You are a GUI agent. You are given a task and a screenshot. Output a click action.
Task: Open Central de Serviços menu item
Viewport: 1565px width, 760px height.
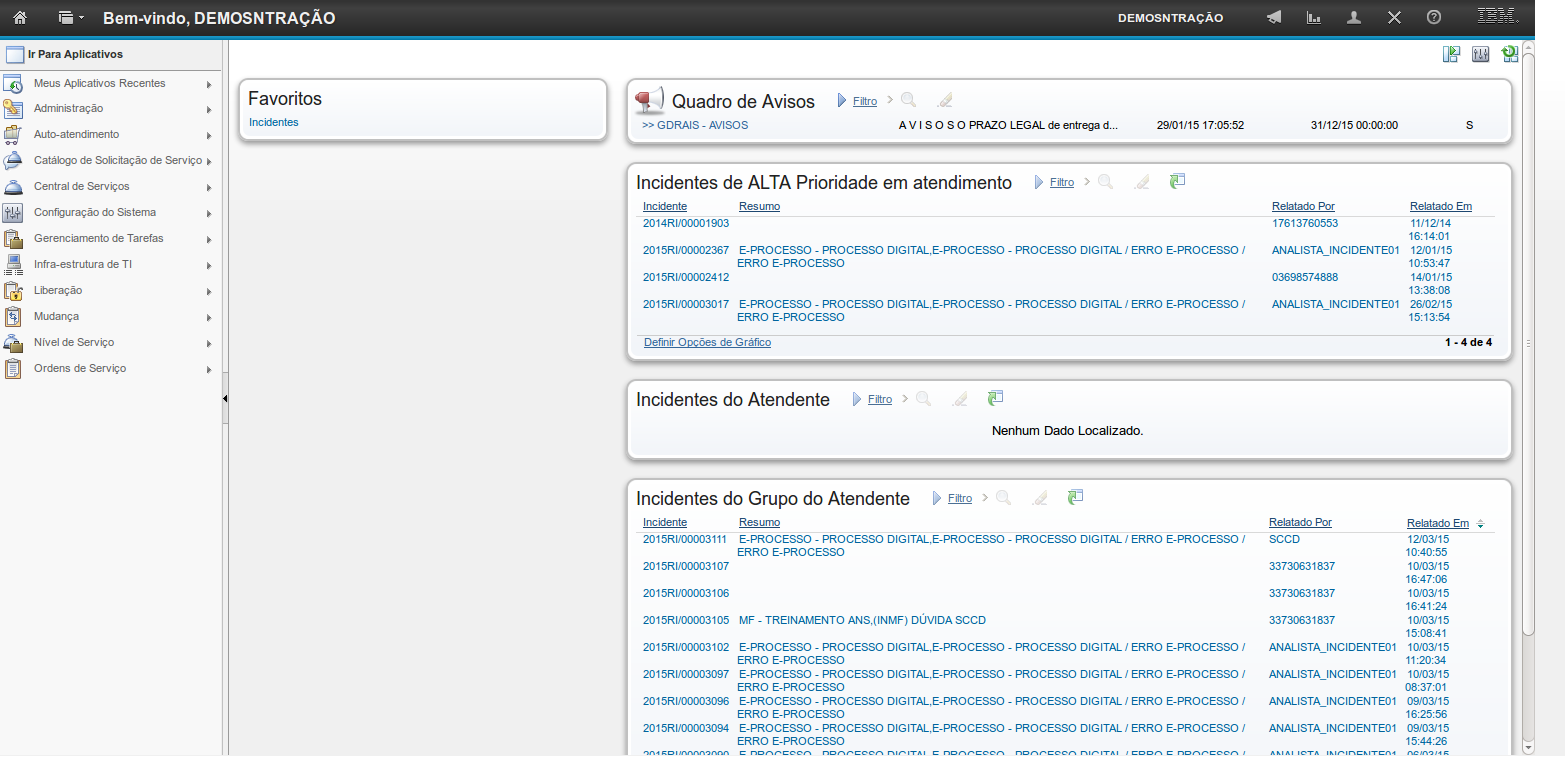pos(81,186)
